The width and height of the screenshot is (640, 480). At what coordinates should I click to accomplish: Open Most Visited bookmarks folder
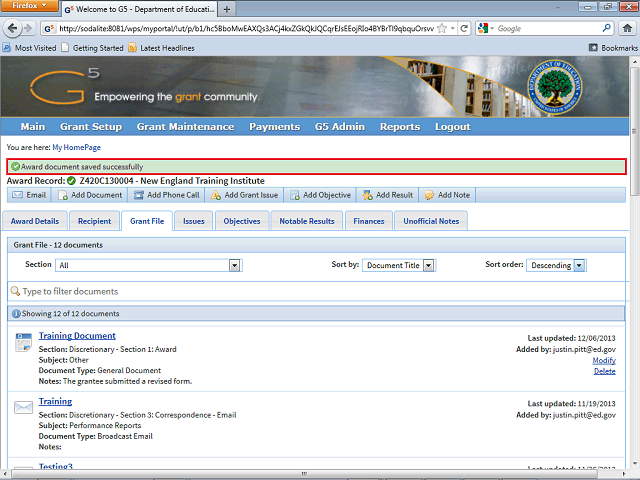point(29,48)
